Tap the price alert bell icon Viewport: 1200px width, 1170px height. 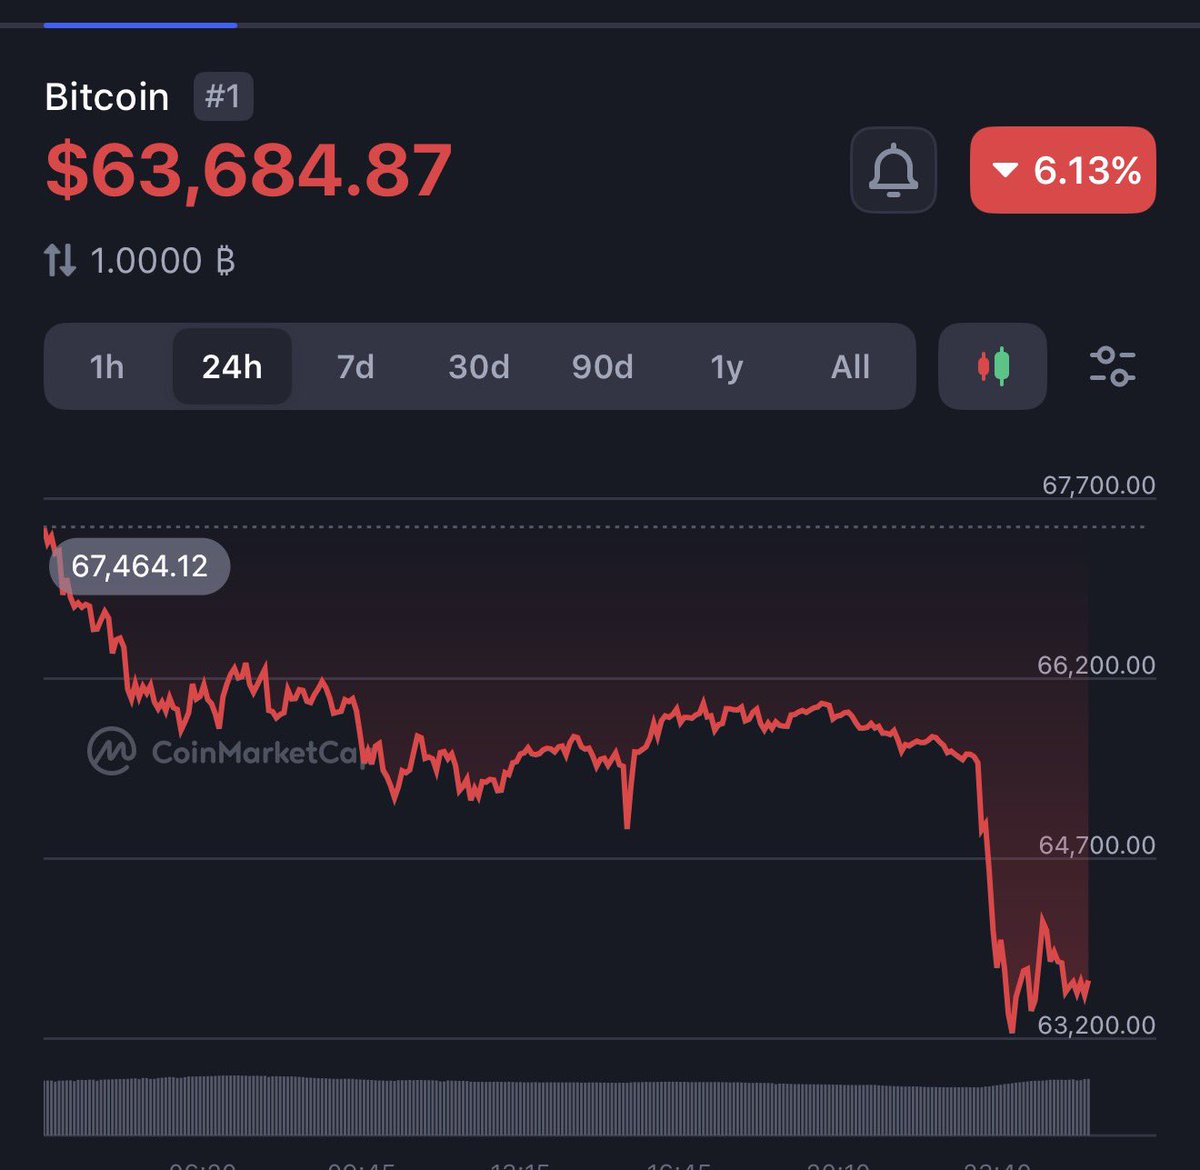[893, 170]
